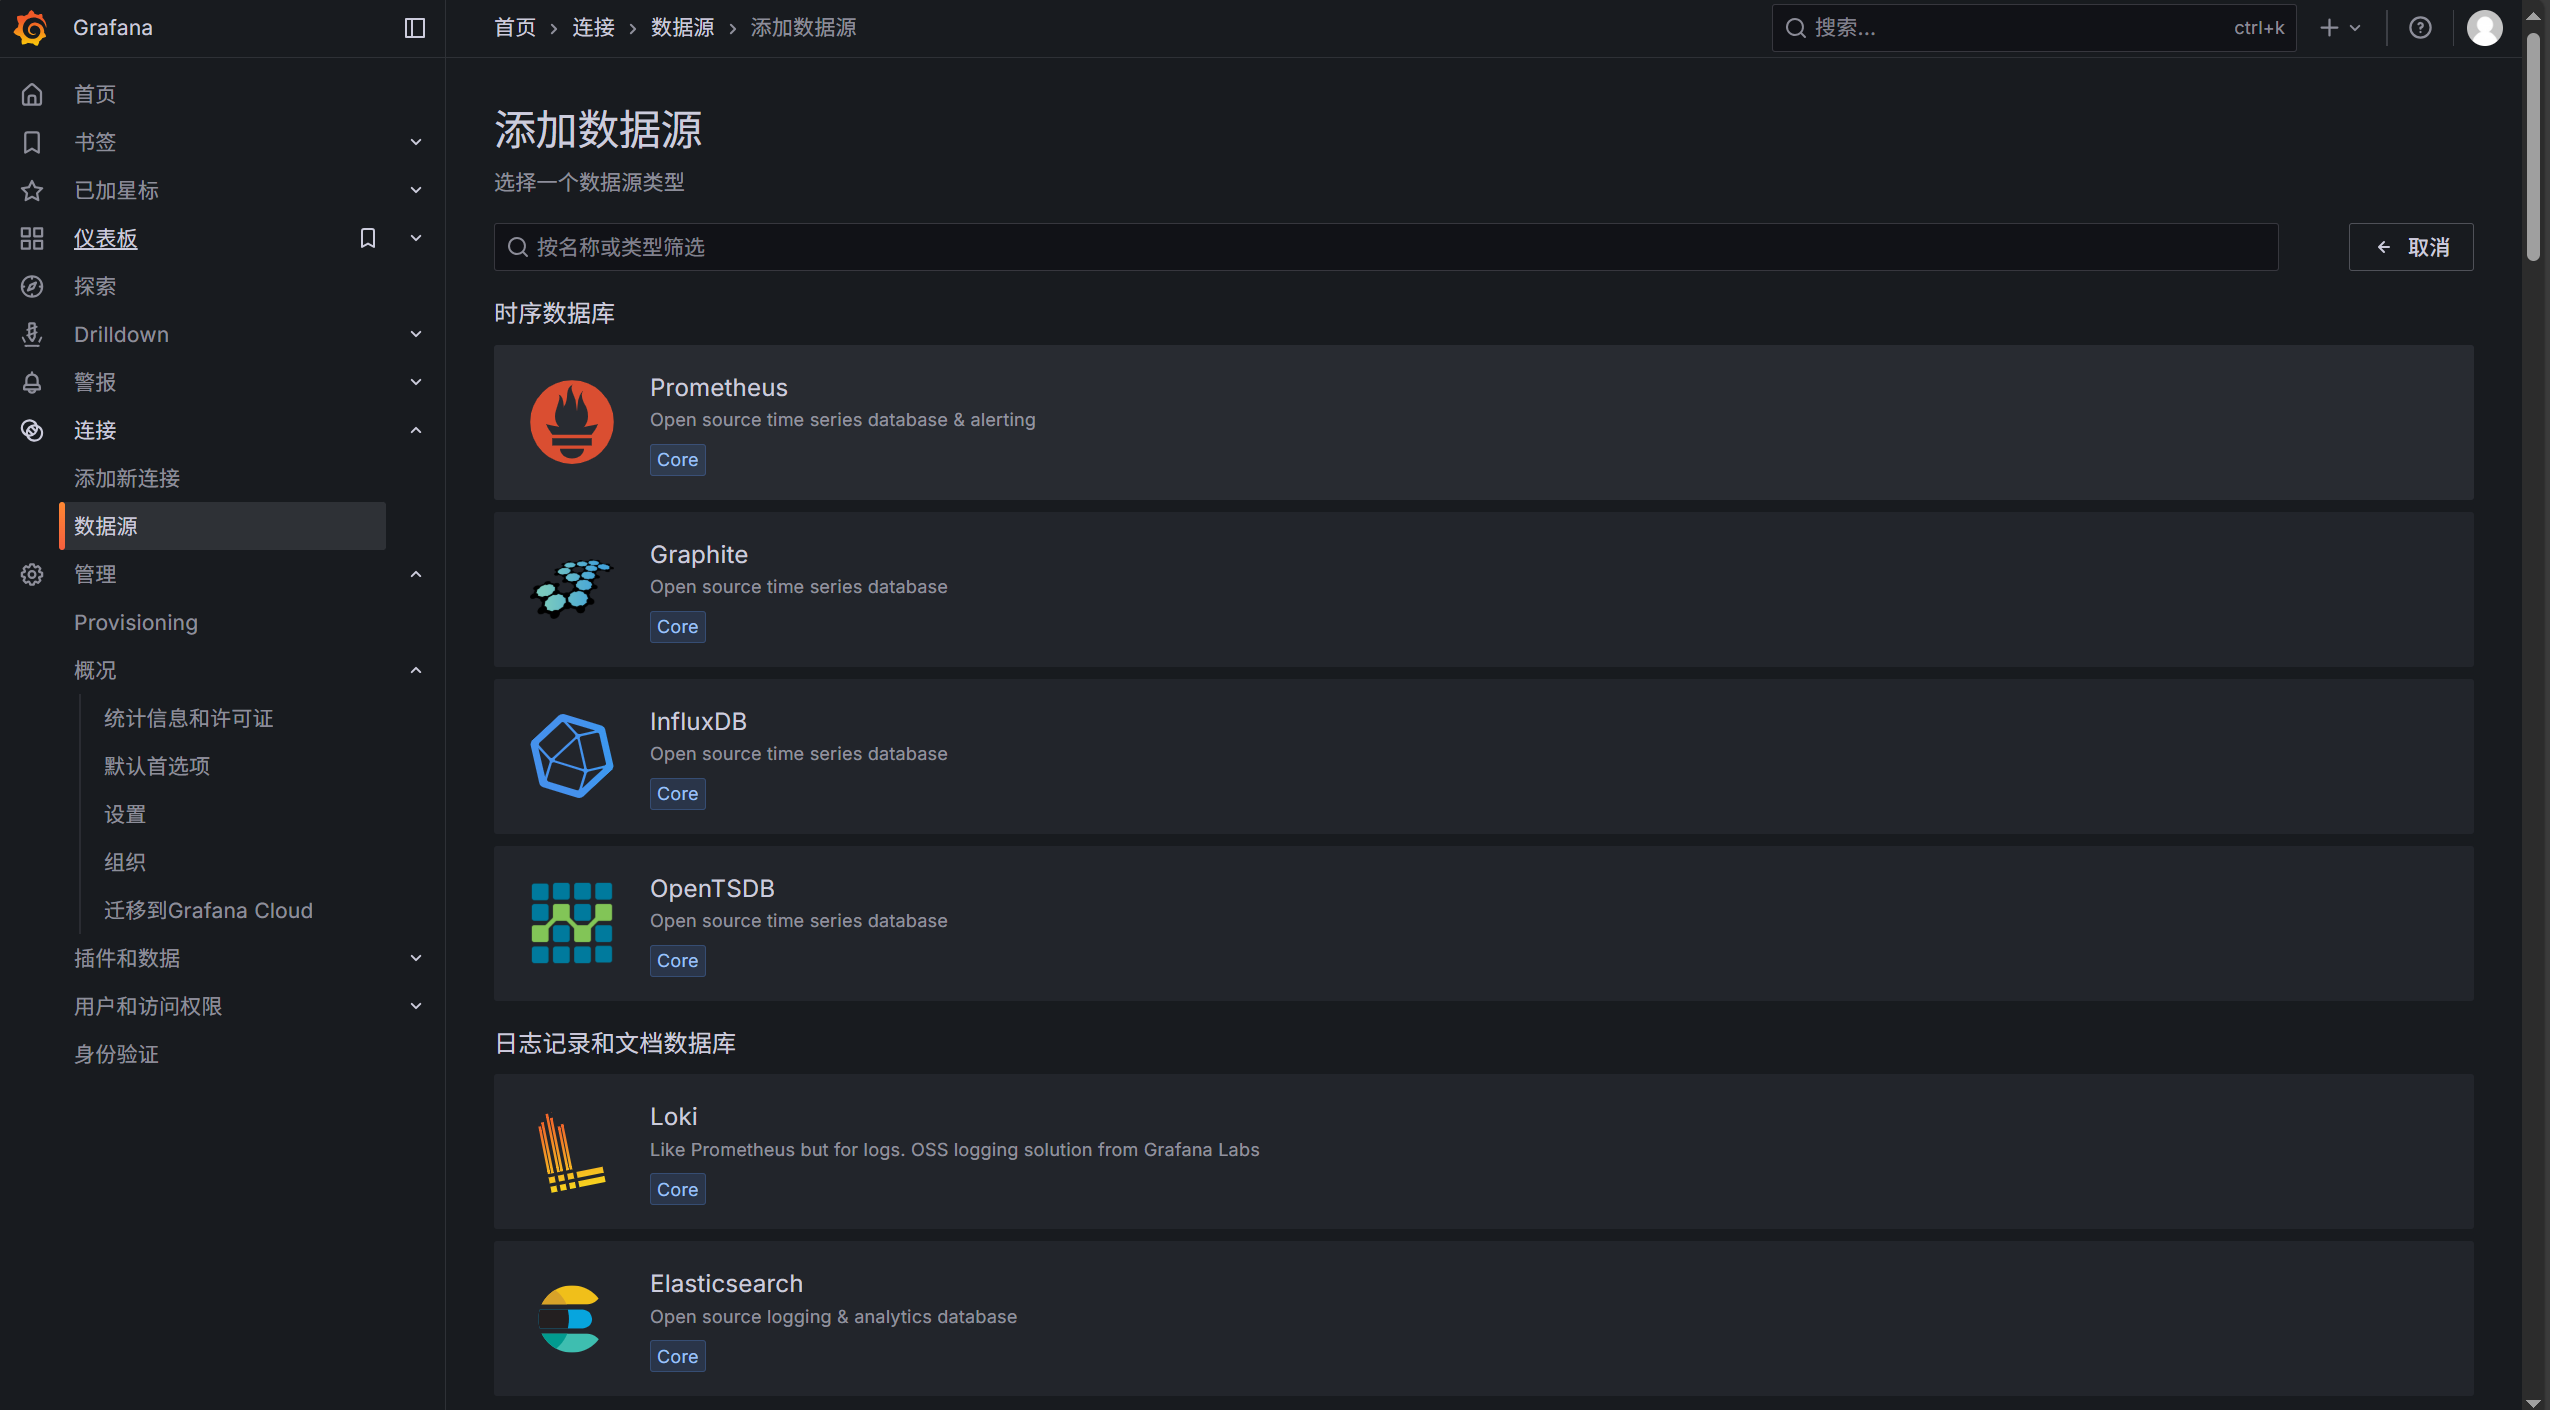This screenshot has height=1410, width=2550.
Task: Collapse the 管理 section chevron
Action: click(416, 574)
